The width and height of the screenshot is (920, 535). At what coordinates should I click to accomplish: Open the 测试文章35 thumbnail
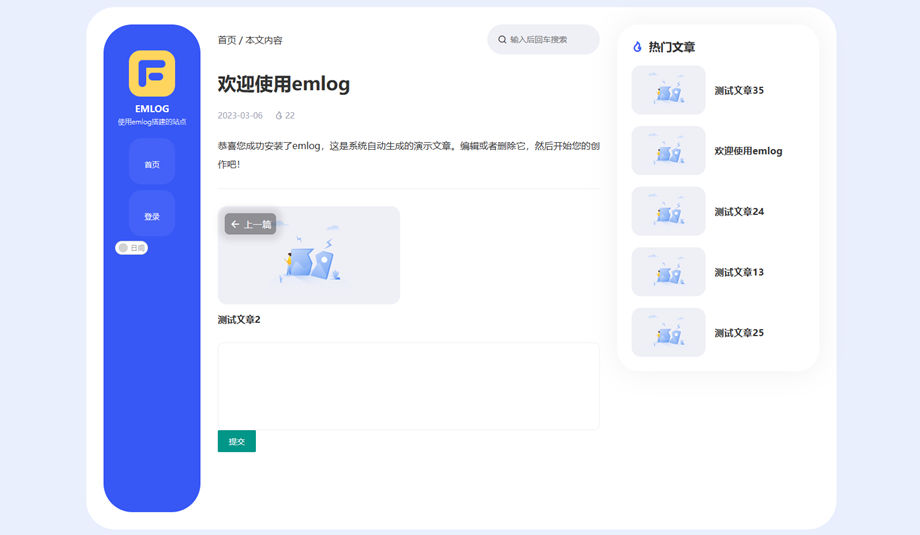(x=668, y=90)
